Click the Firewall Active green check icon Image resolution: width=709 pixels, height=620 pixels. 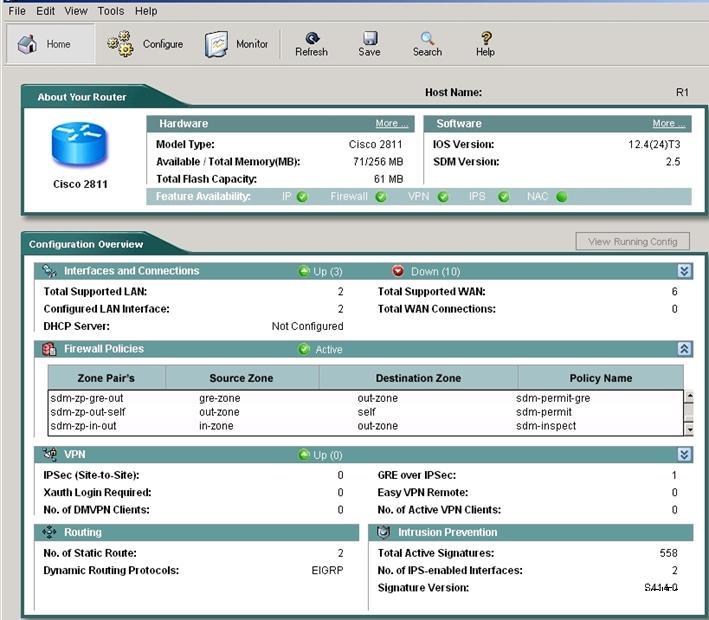304,349
